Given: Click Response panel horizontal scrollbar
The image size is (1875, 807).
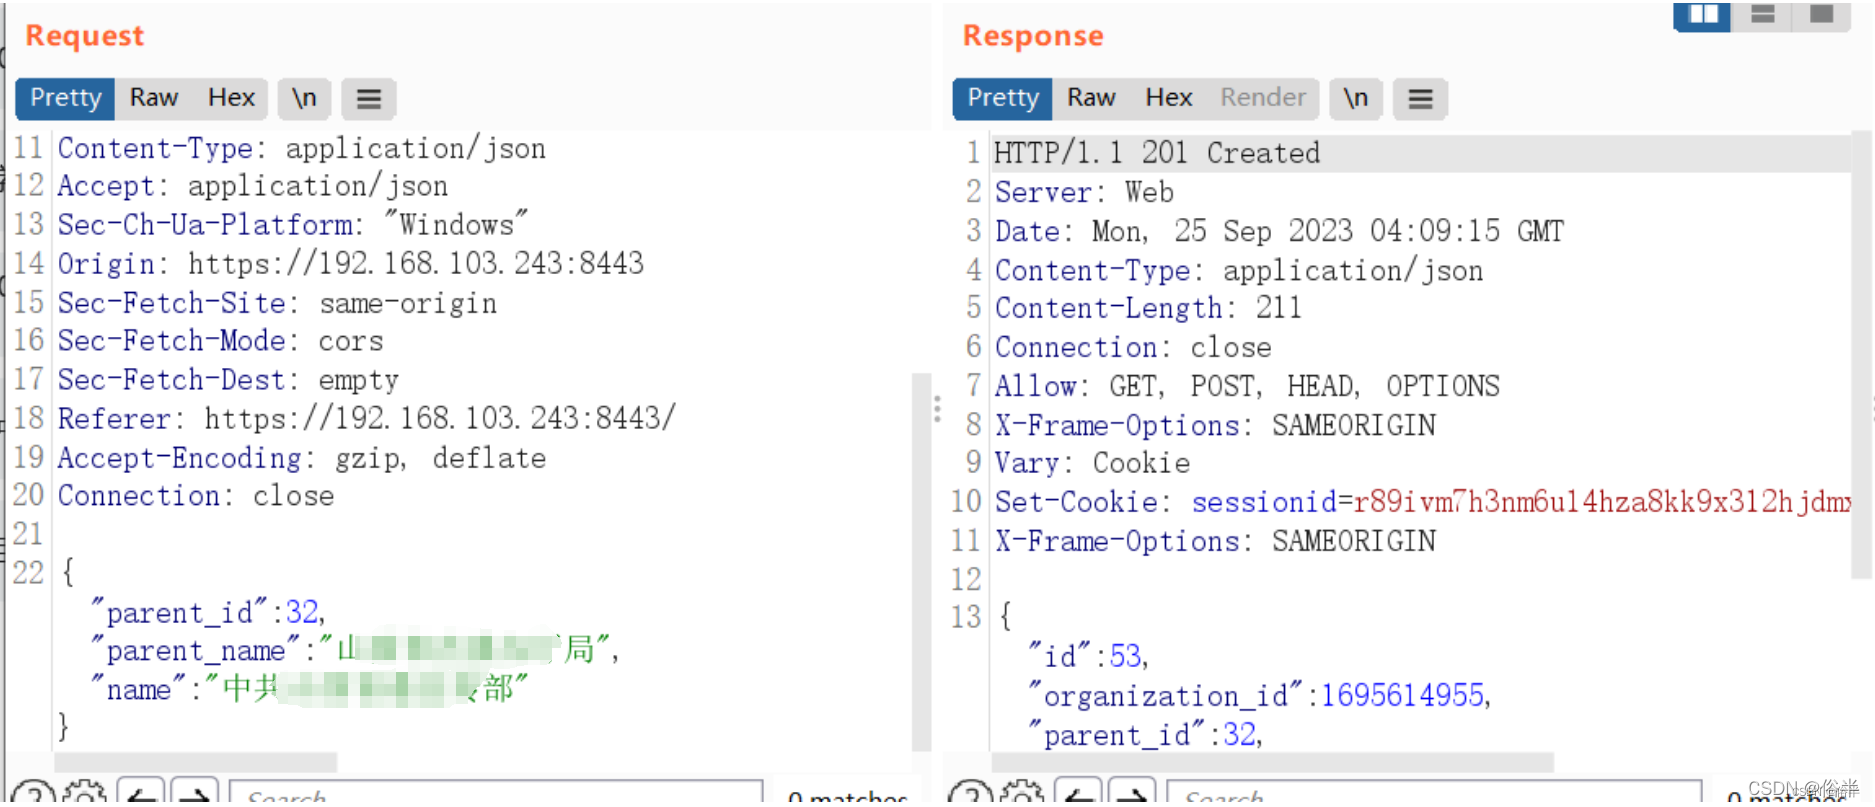Looking at the screenshot, I should [1273, 762].
